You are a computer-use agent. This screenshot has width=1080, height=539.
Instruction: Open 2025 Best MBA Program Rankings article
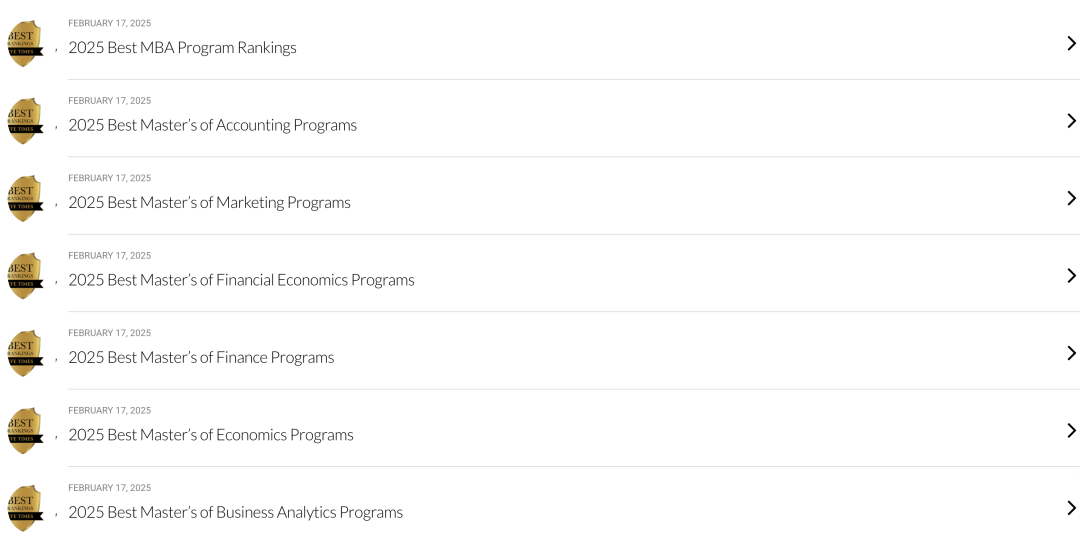pos(183,47)
